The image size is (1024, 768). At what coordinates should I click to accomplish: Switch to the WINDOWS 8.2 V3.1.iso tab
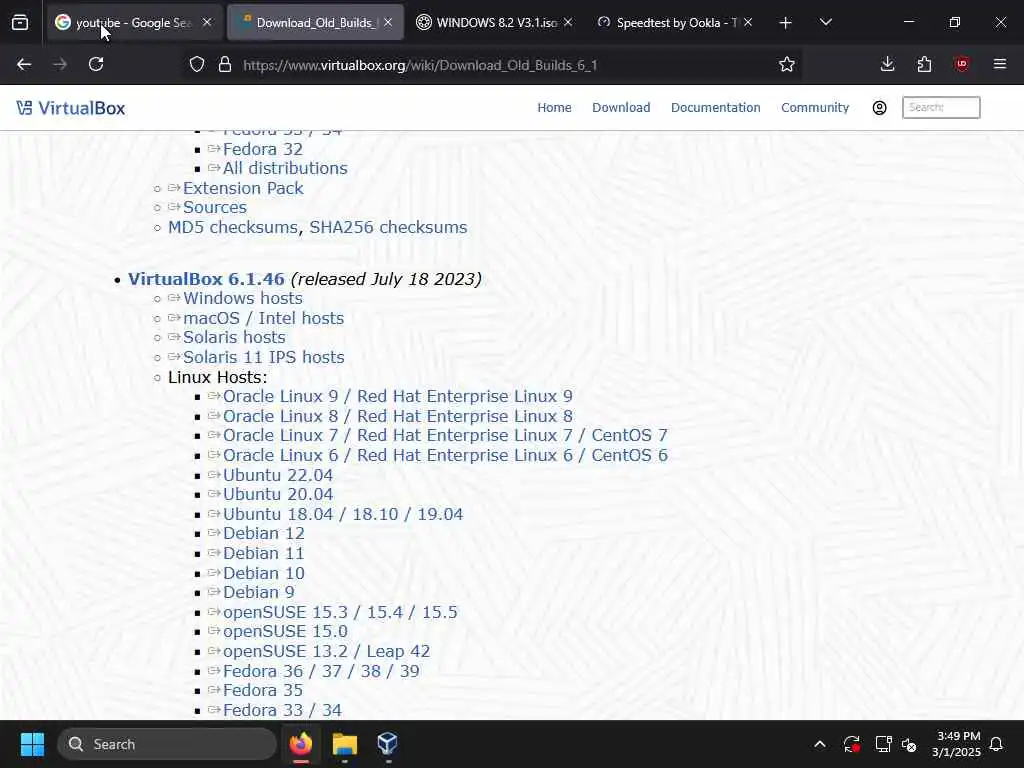(x=494, y=22)
